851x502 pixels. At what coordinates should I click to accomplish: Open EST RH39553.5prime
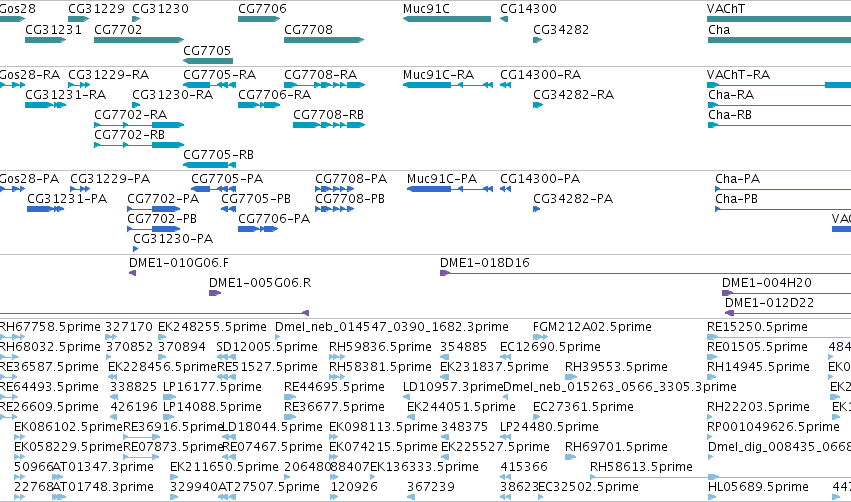(570, 377)
